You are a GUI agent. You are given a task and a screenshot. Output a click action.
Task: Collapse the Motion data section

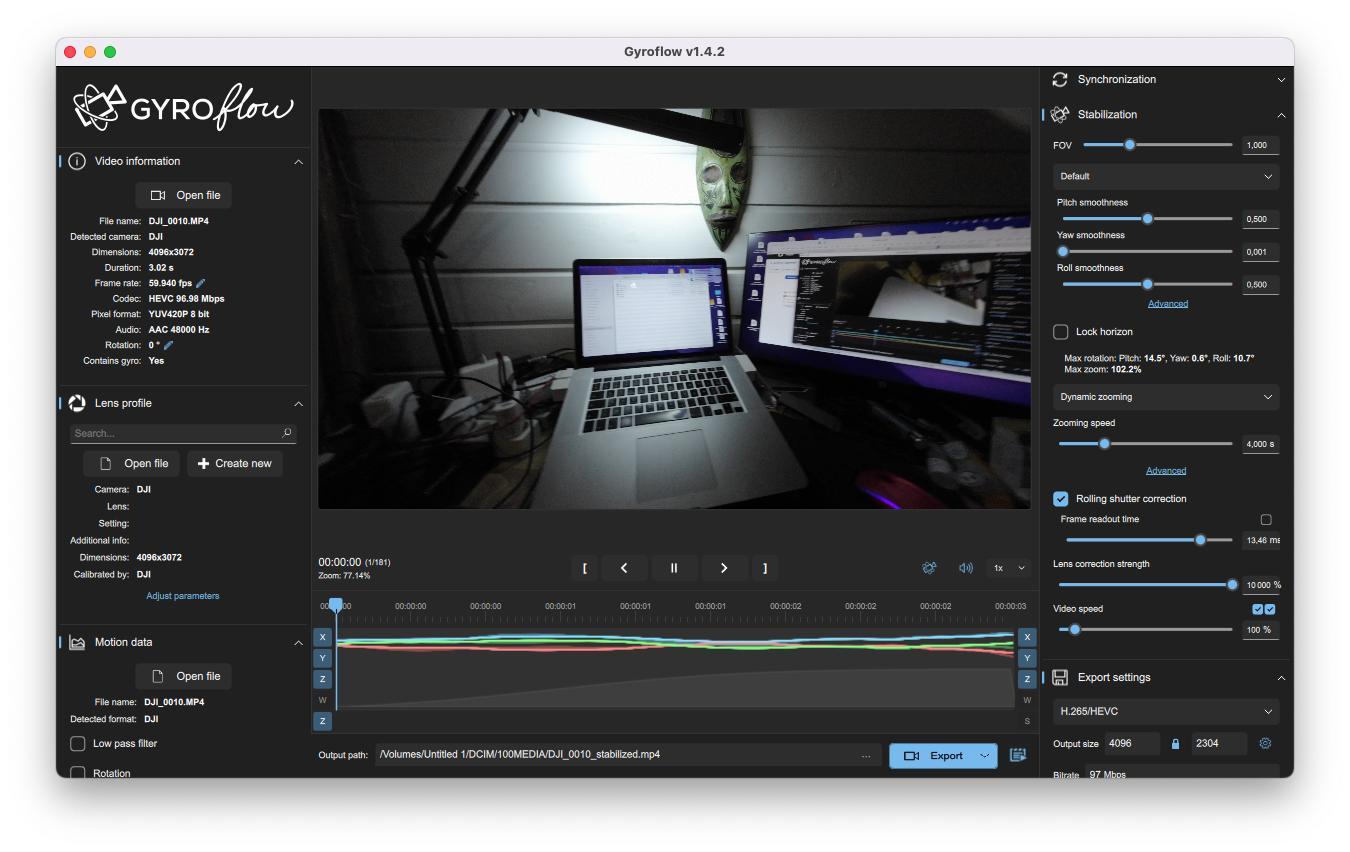coord(298,642)
